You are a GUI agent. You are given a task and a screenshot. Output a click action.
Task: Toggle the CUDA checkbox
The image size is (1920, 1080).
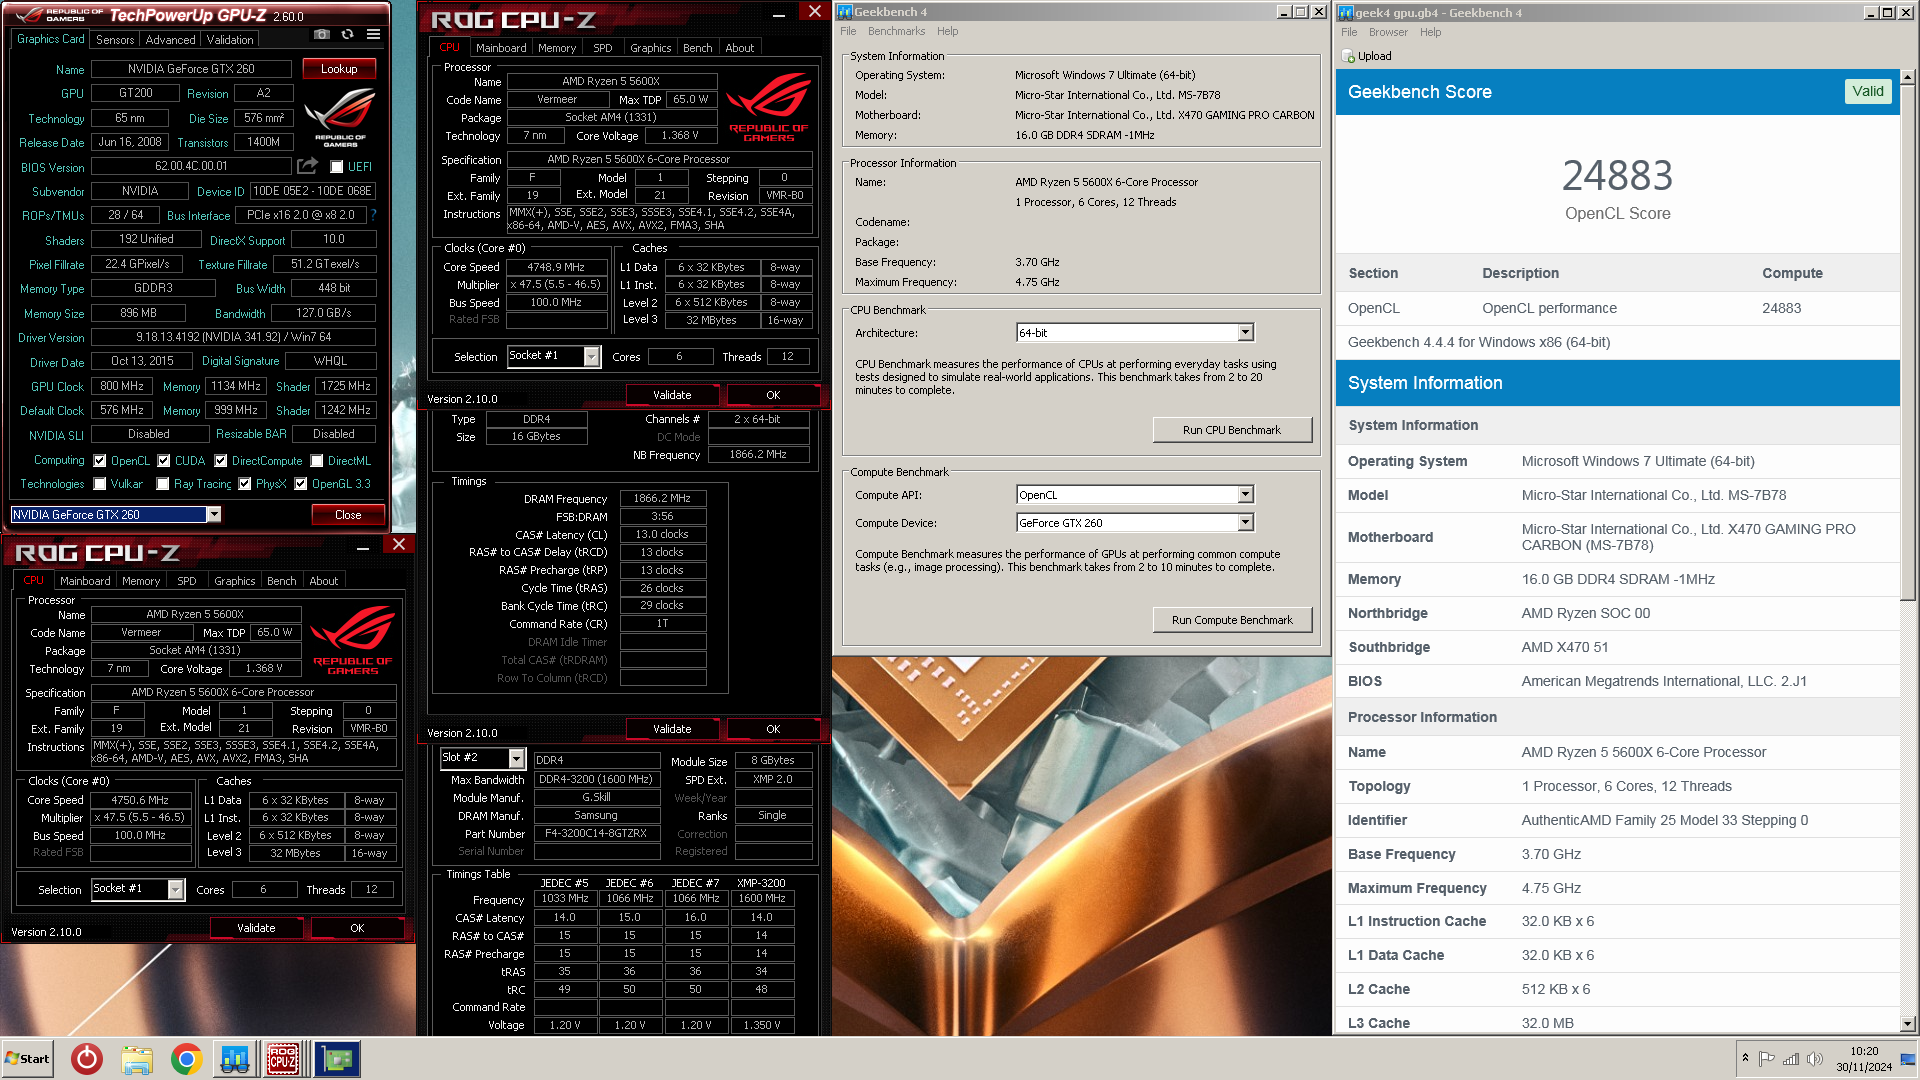pos(164,461)
